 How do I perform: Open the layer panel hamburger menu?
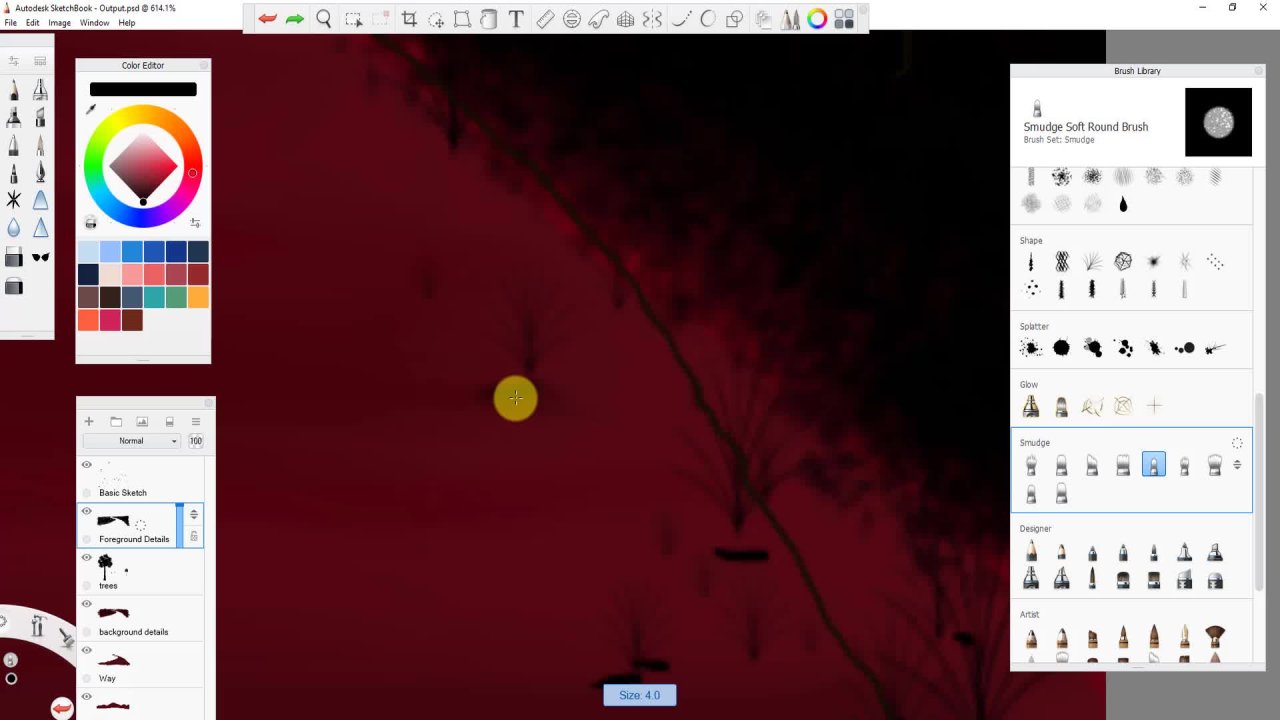[x=196, y=422]
